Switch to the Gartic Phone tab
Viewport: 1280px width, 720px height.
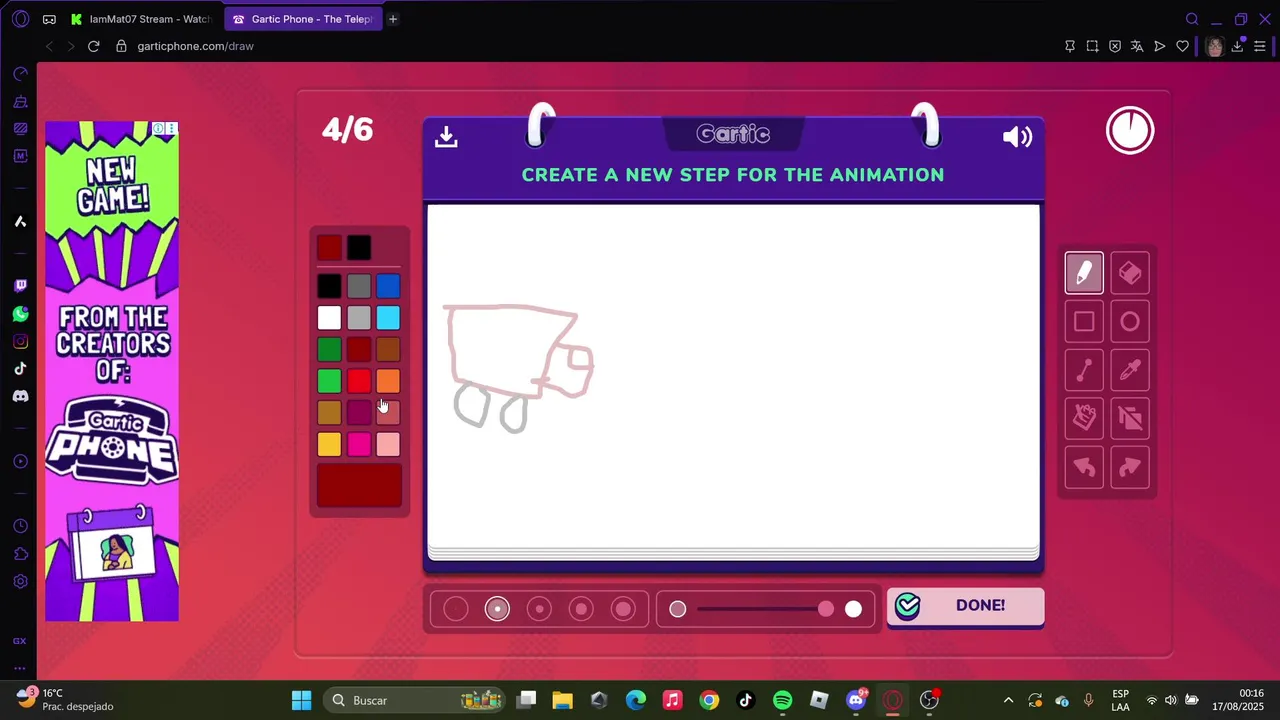pyautogui.click(x=302, y=19)
